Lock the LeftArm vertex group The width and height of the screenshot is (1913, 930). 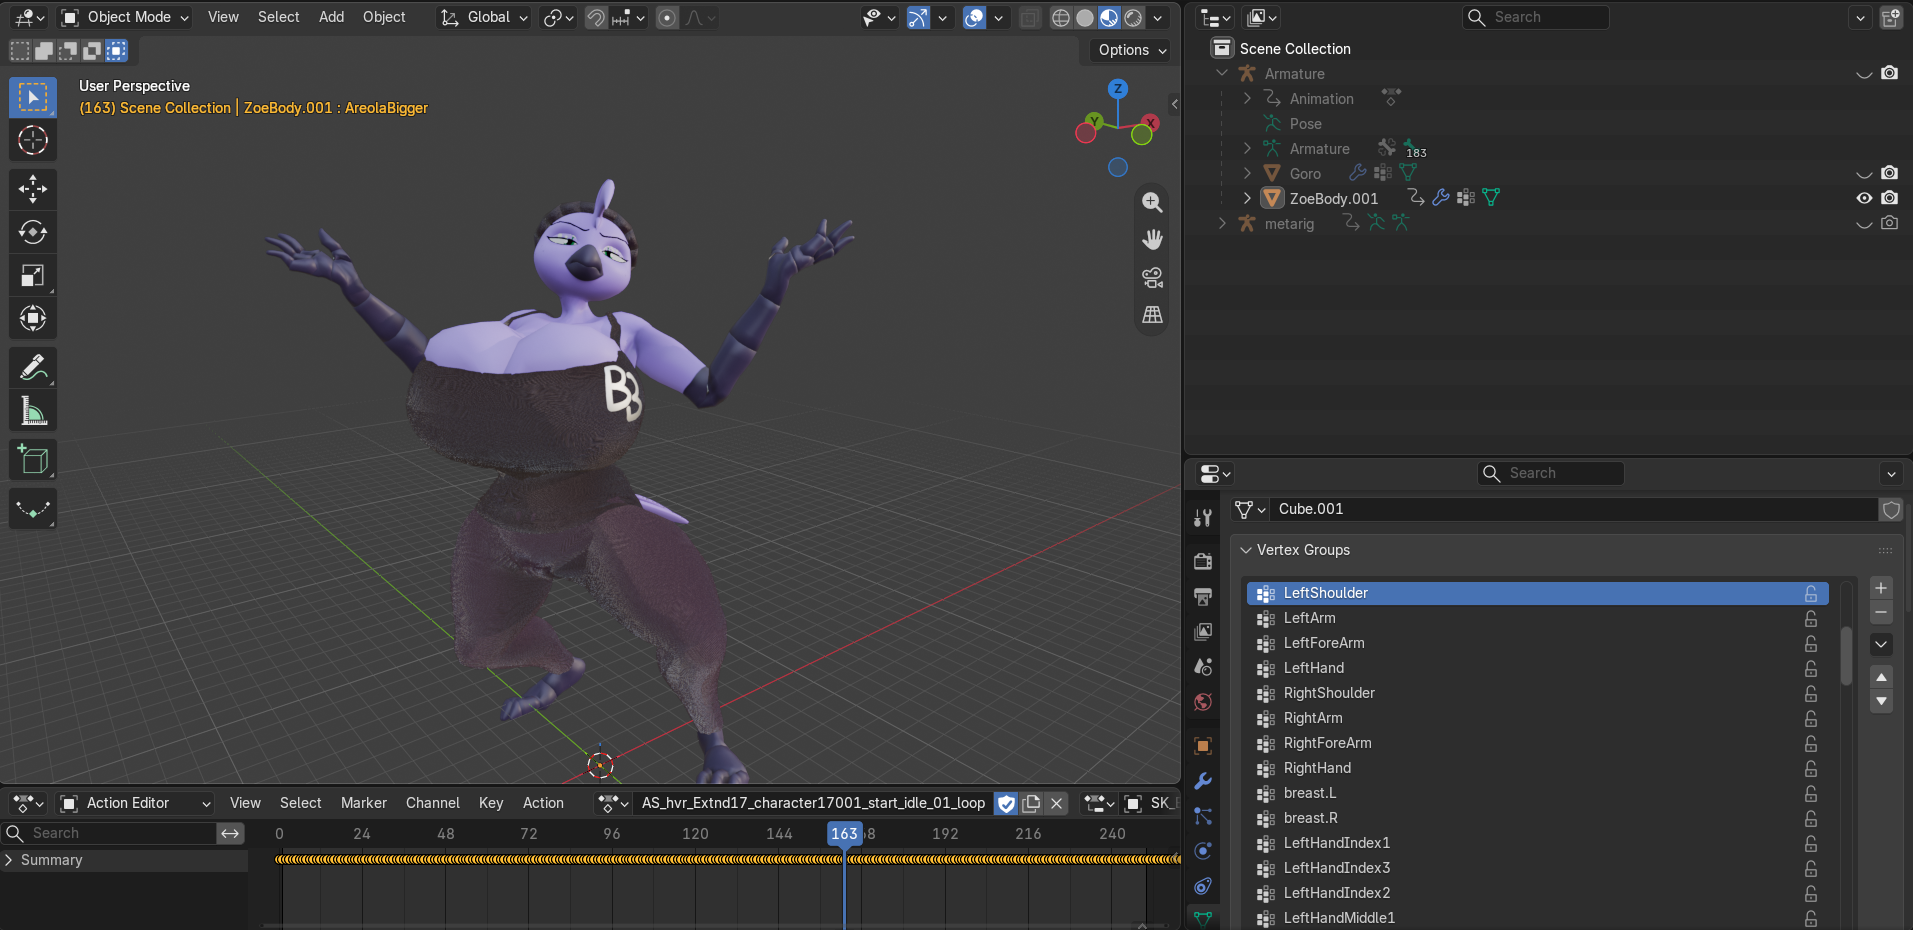tap(1811, 618)
